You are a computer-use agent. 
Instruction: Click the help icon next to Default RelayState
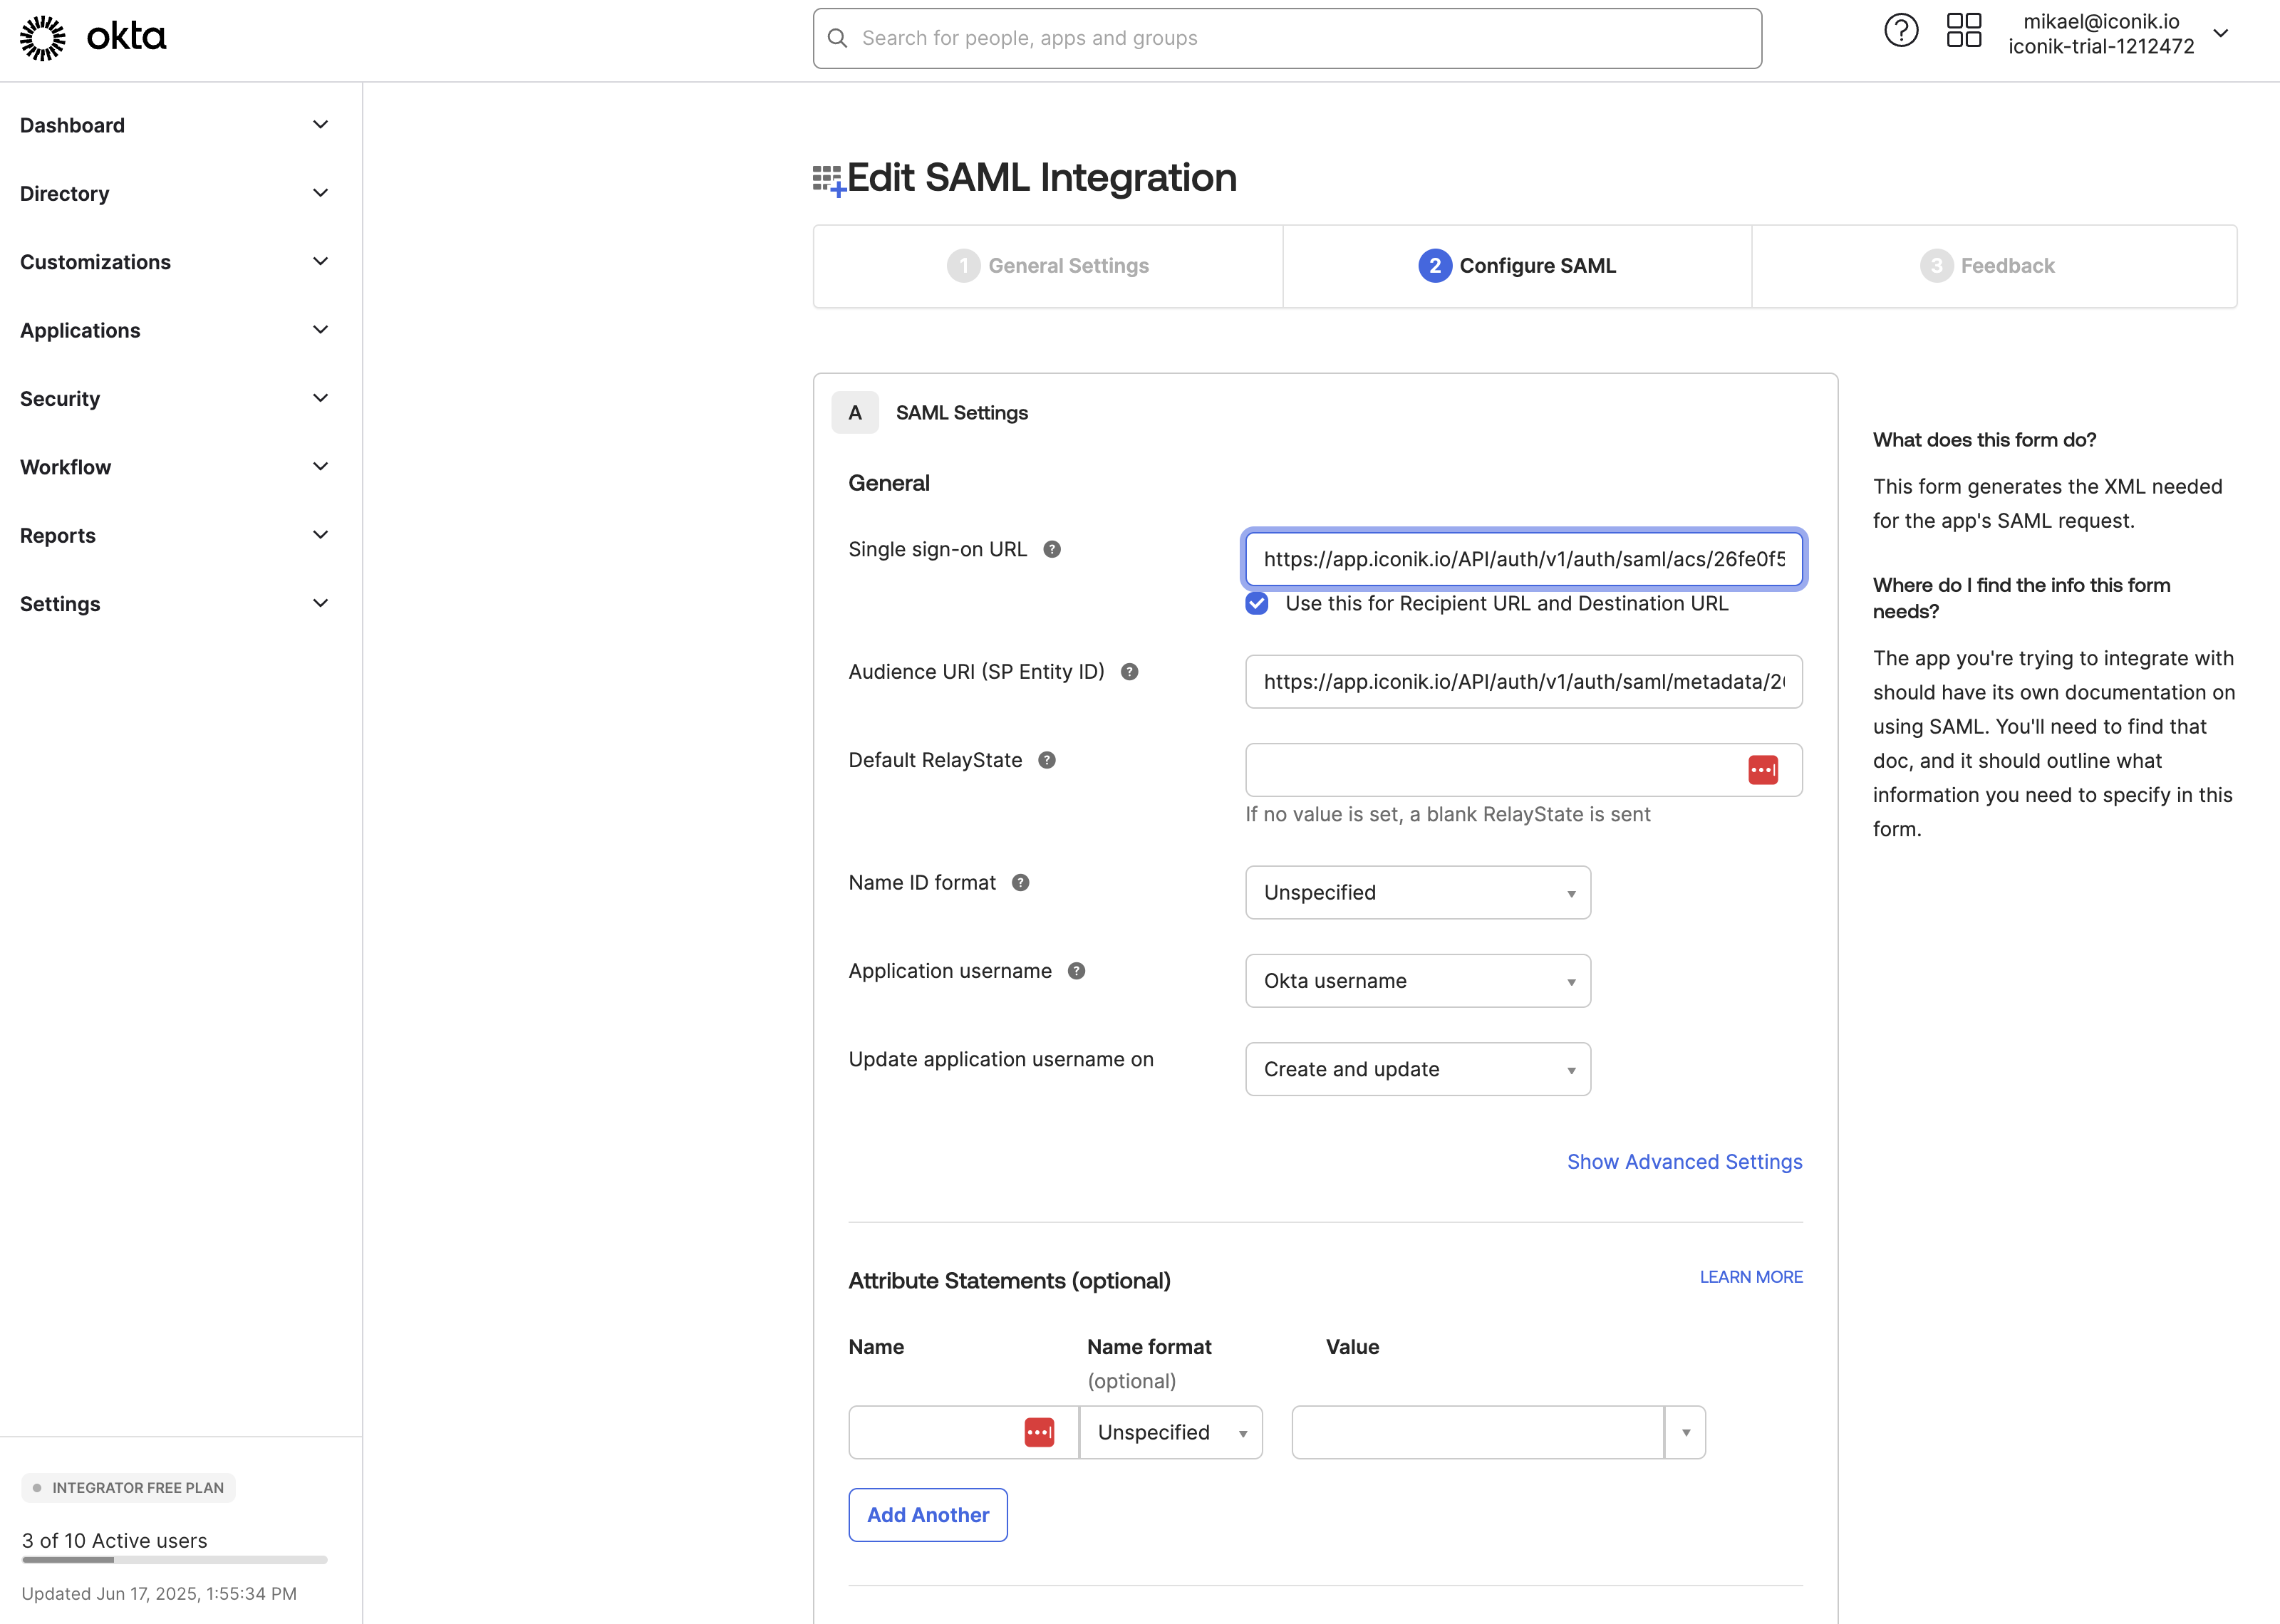1046,760
